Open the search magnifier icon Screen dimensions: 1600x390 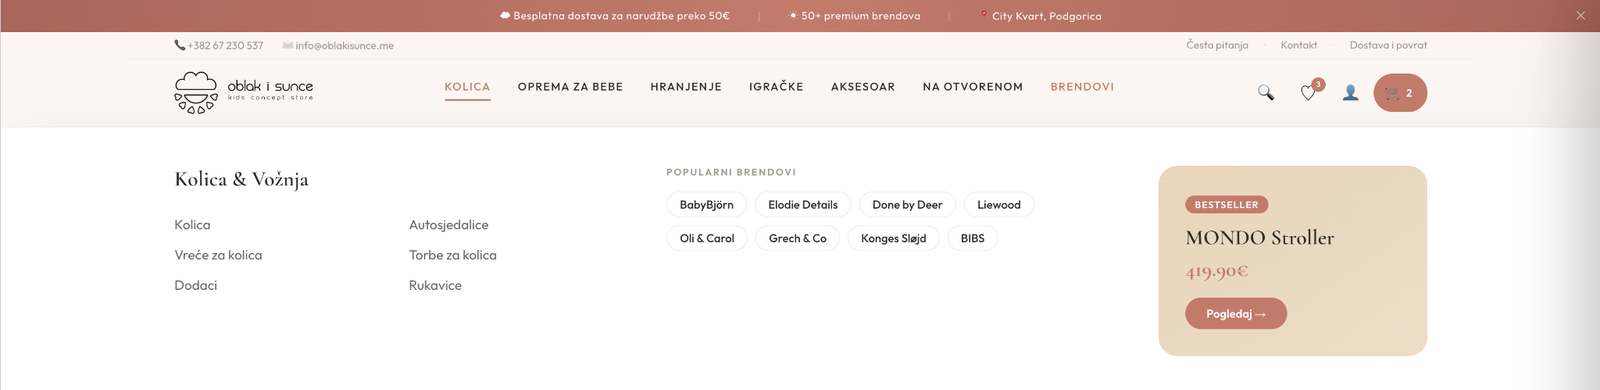(x=1265, y=93)
